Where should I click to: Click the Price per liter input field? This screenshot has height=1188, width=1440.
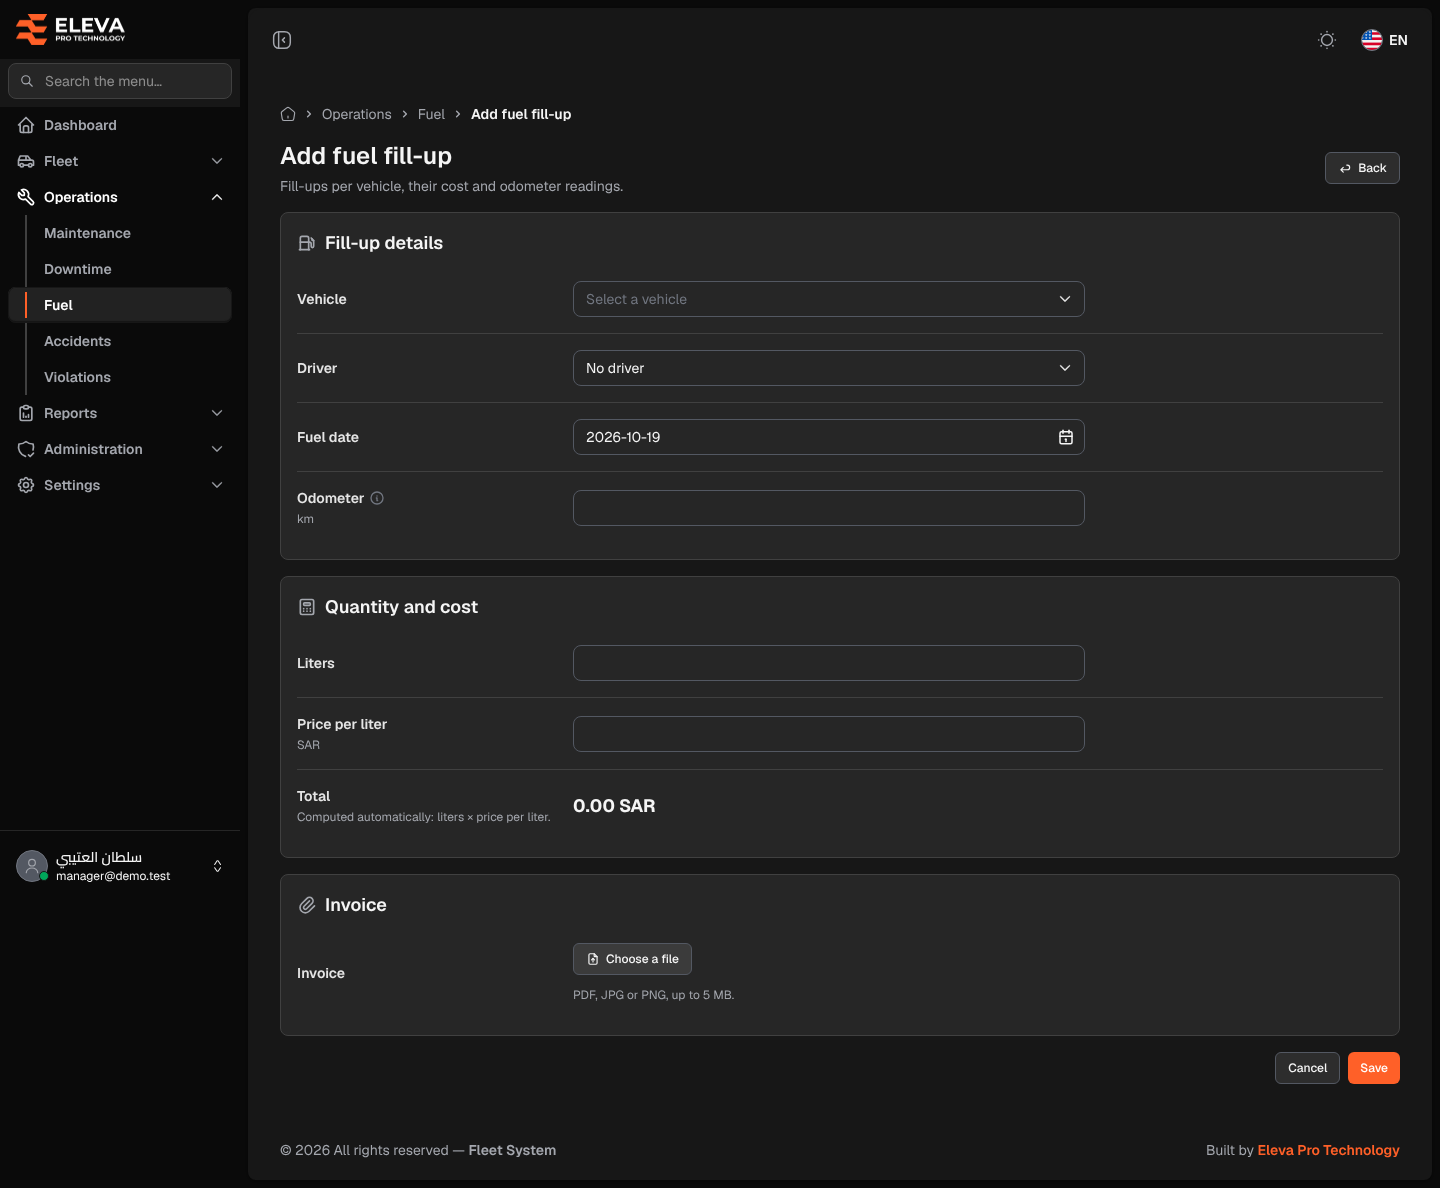(828, 734)
